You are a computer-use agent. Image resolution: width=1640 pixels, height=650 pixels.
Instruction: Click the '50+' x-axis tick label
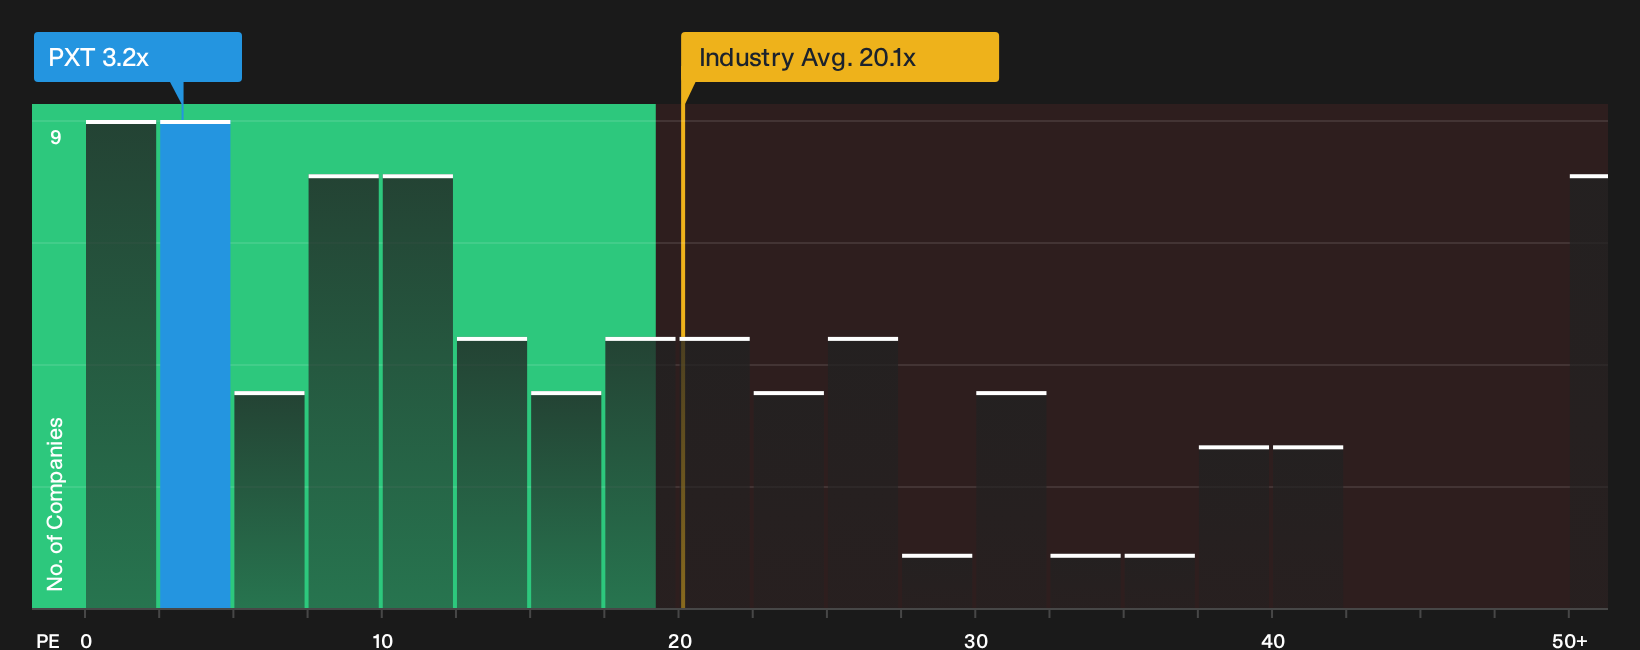1570,640
